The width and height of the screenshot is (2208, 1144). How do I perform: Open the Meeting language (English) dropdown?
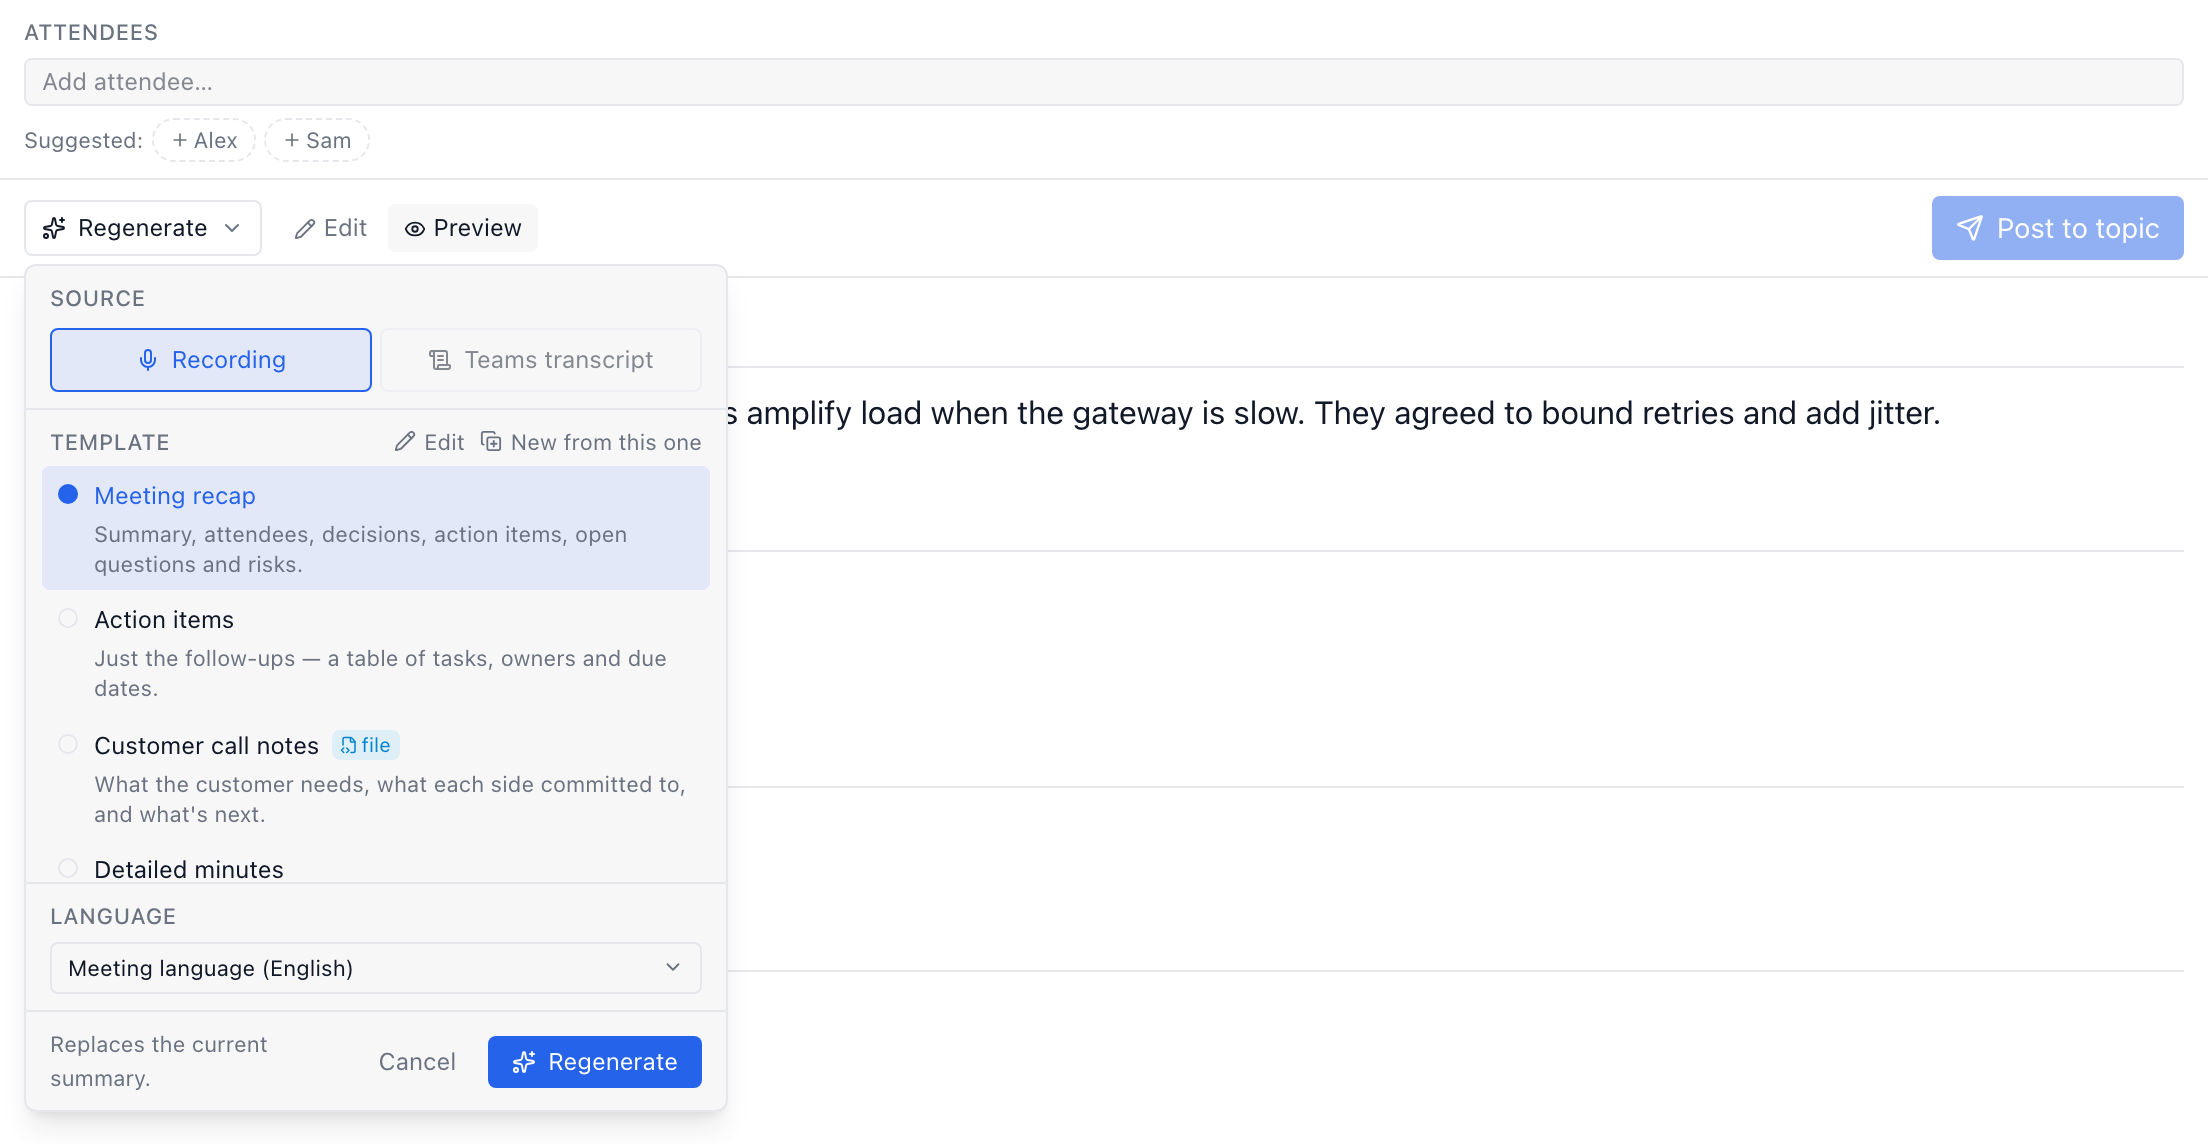pyautogui.click(x=376, y=968)
